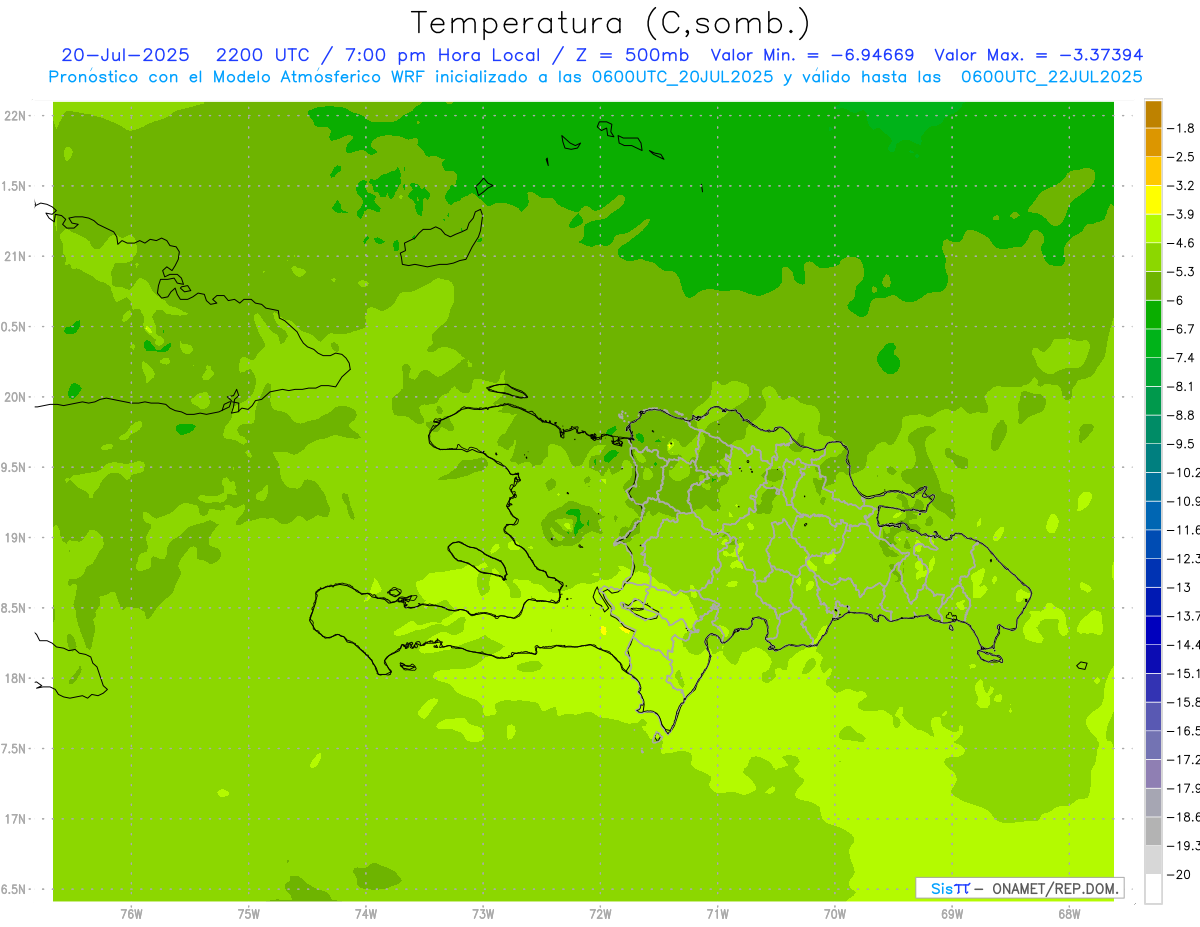The image size is (1200, 927).
Task: Click the -15.8 legend value
Action: click(1185, 702)
